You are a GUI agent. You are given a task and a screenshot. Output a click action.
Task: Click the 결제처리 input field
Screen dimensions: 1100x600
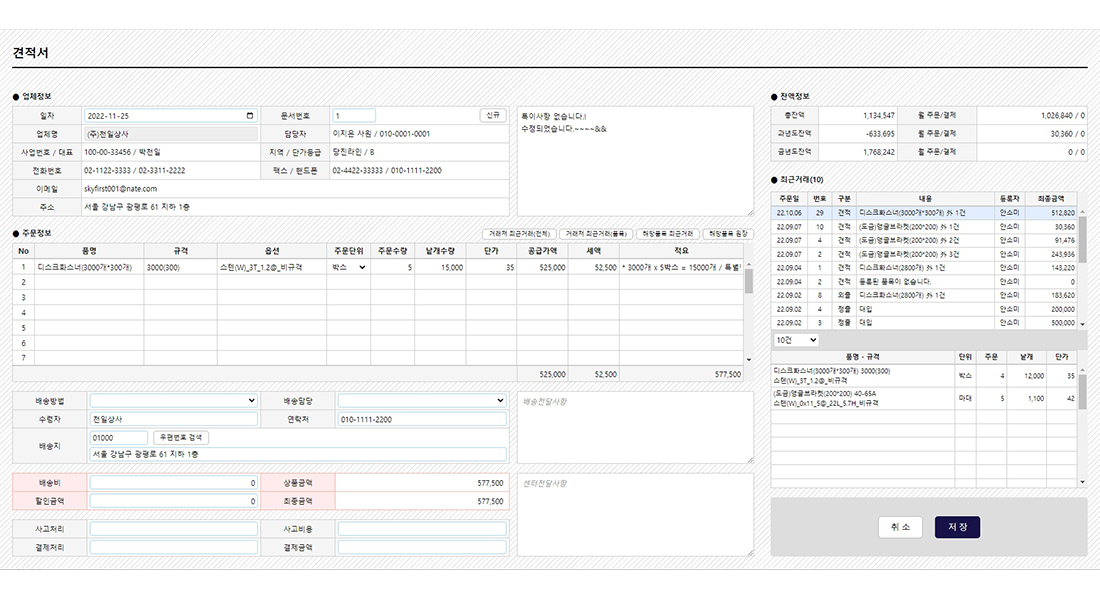173,547
